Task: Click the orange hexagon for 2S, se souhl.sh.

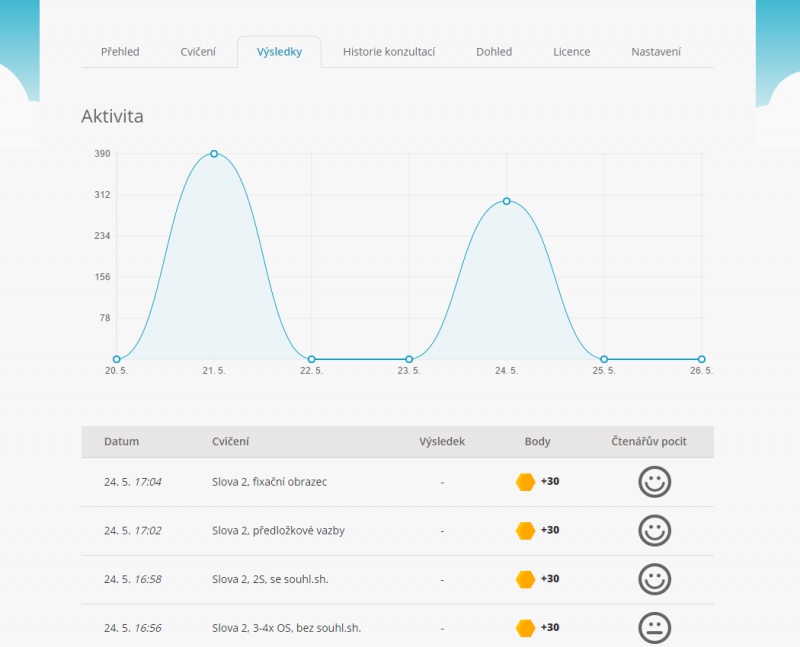Action: point(525,579)
